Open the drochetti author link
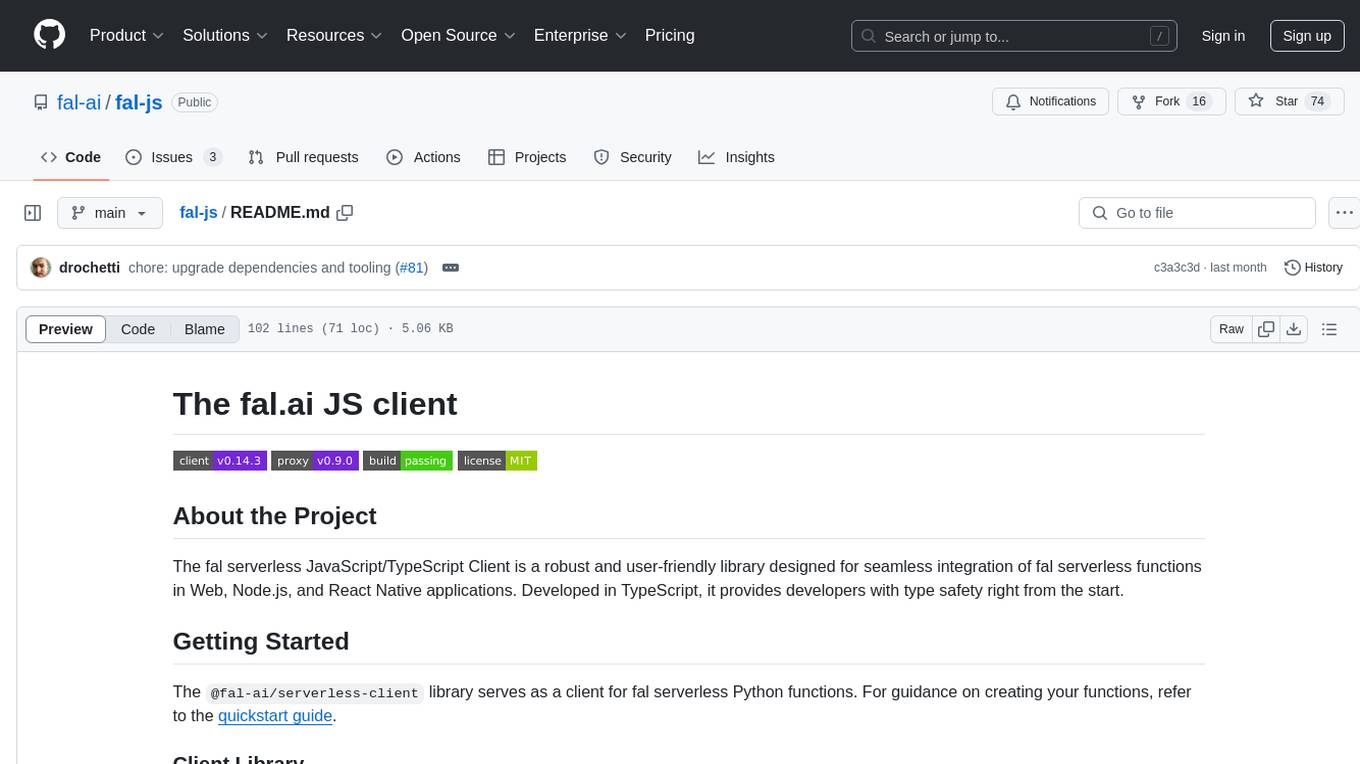 (90, 268)
